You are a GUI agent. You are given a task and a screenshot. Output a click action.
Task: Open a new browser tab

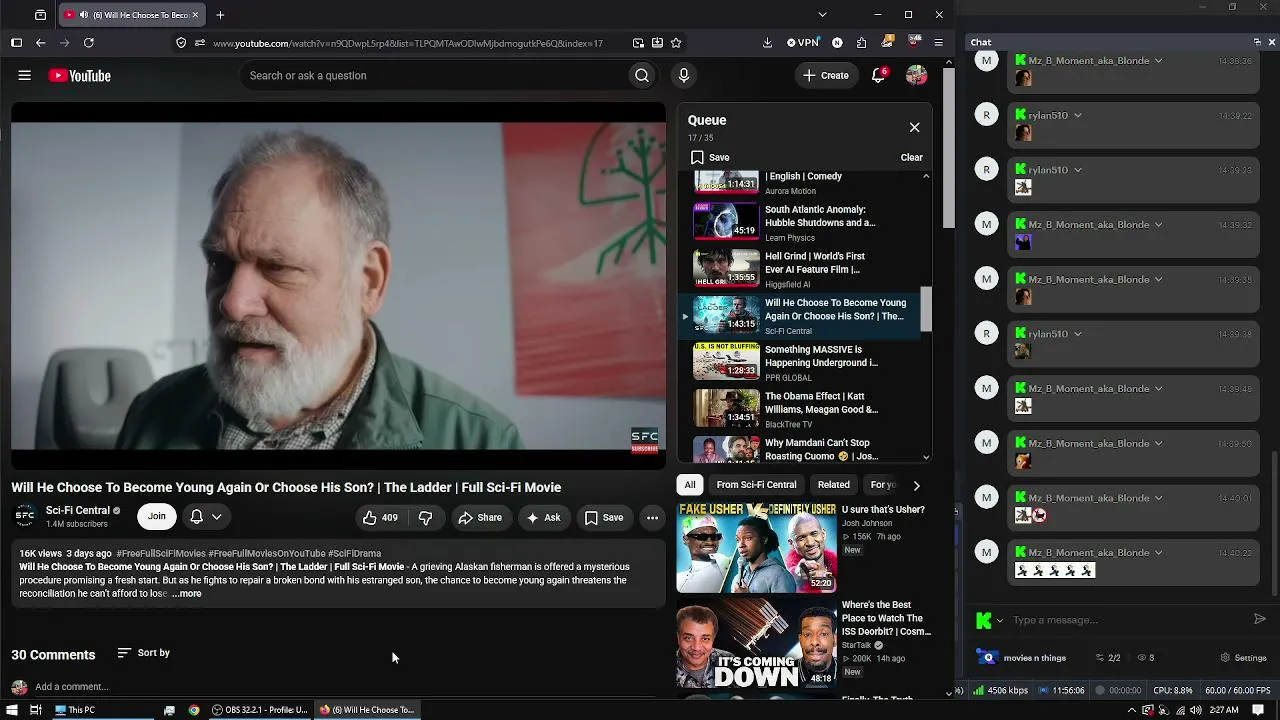[x=220, y=15]
